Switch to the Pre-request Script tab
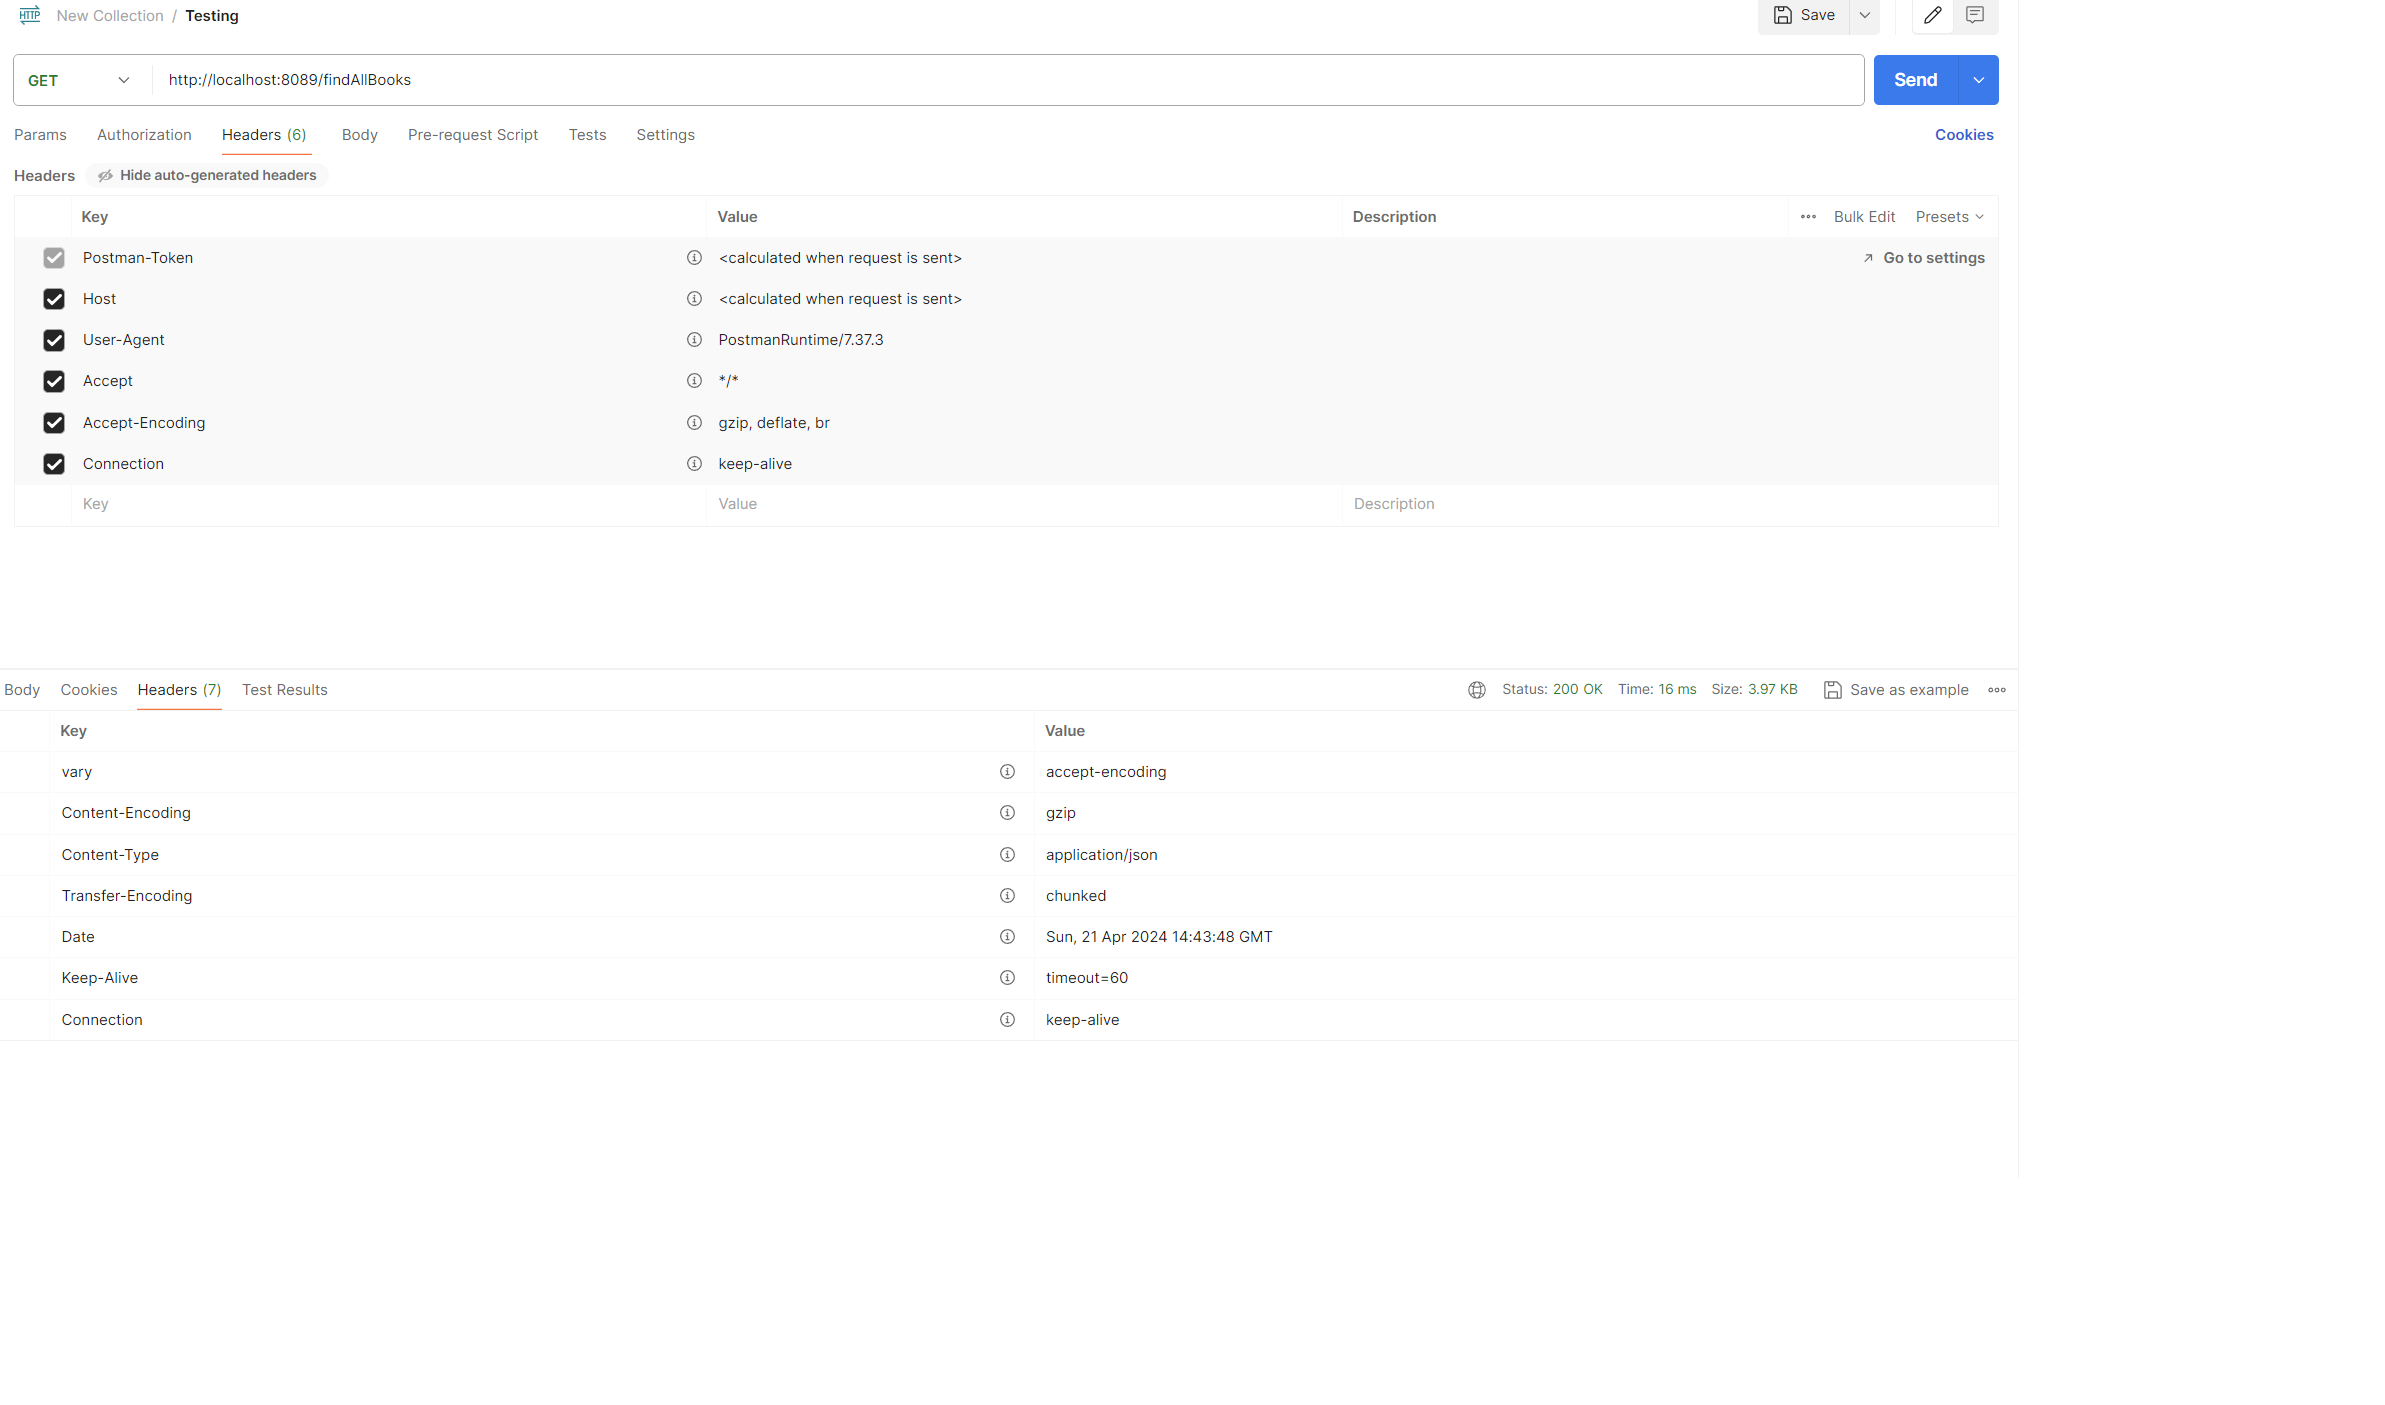 [x=472, y=135]
